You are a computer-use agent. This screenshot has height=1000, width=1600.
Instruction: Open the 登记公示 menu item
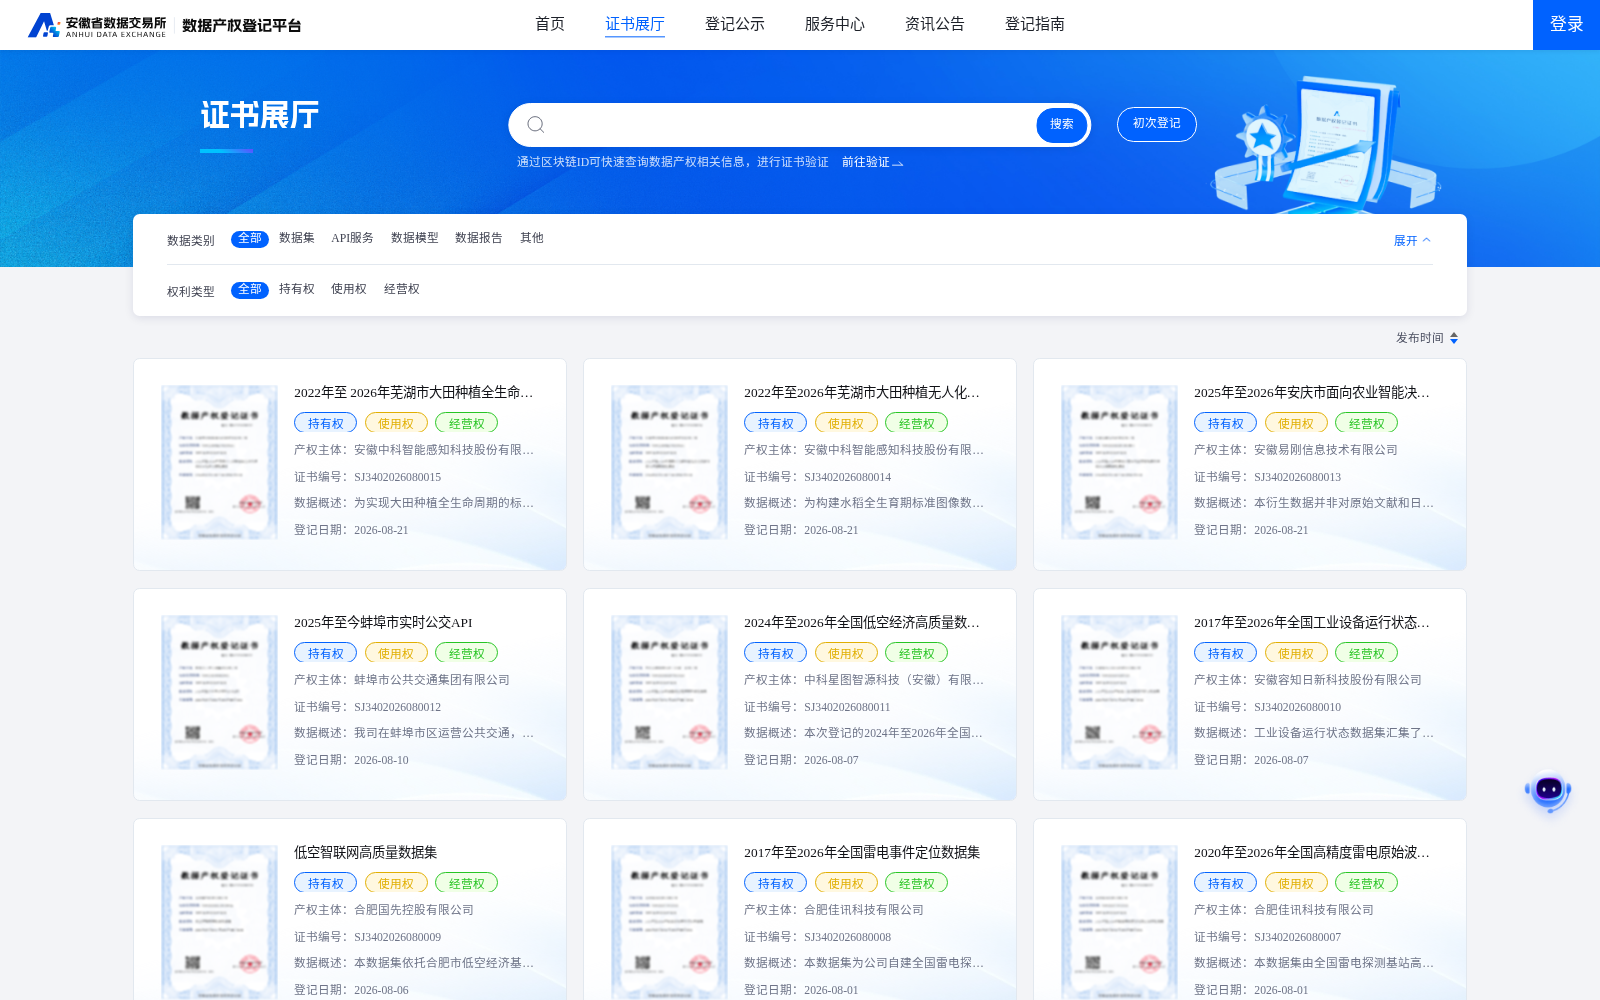coord(735,24)
